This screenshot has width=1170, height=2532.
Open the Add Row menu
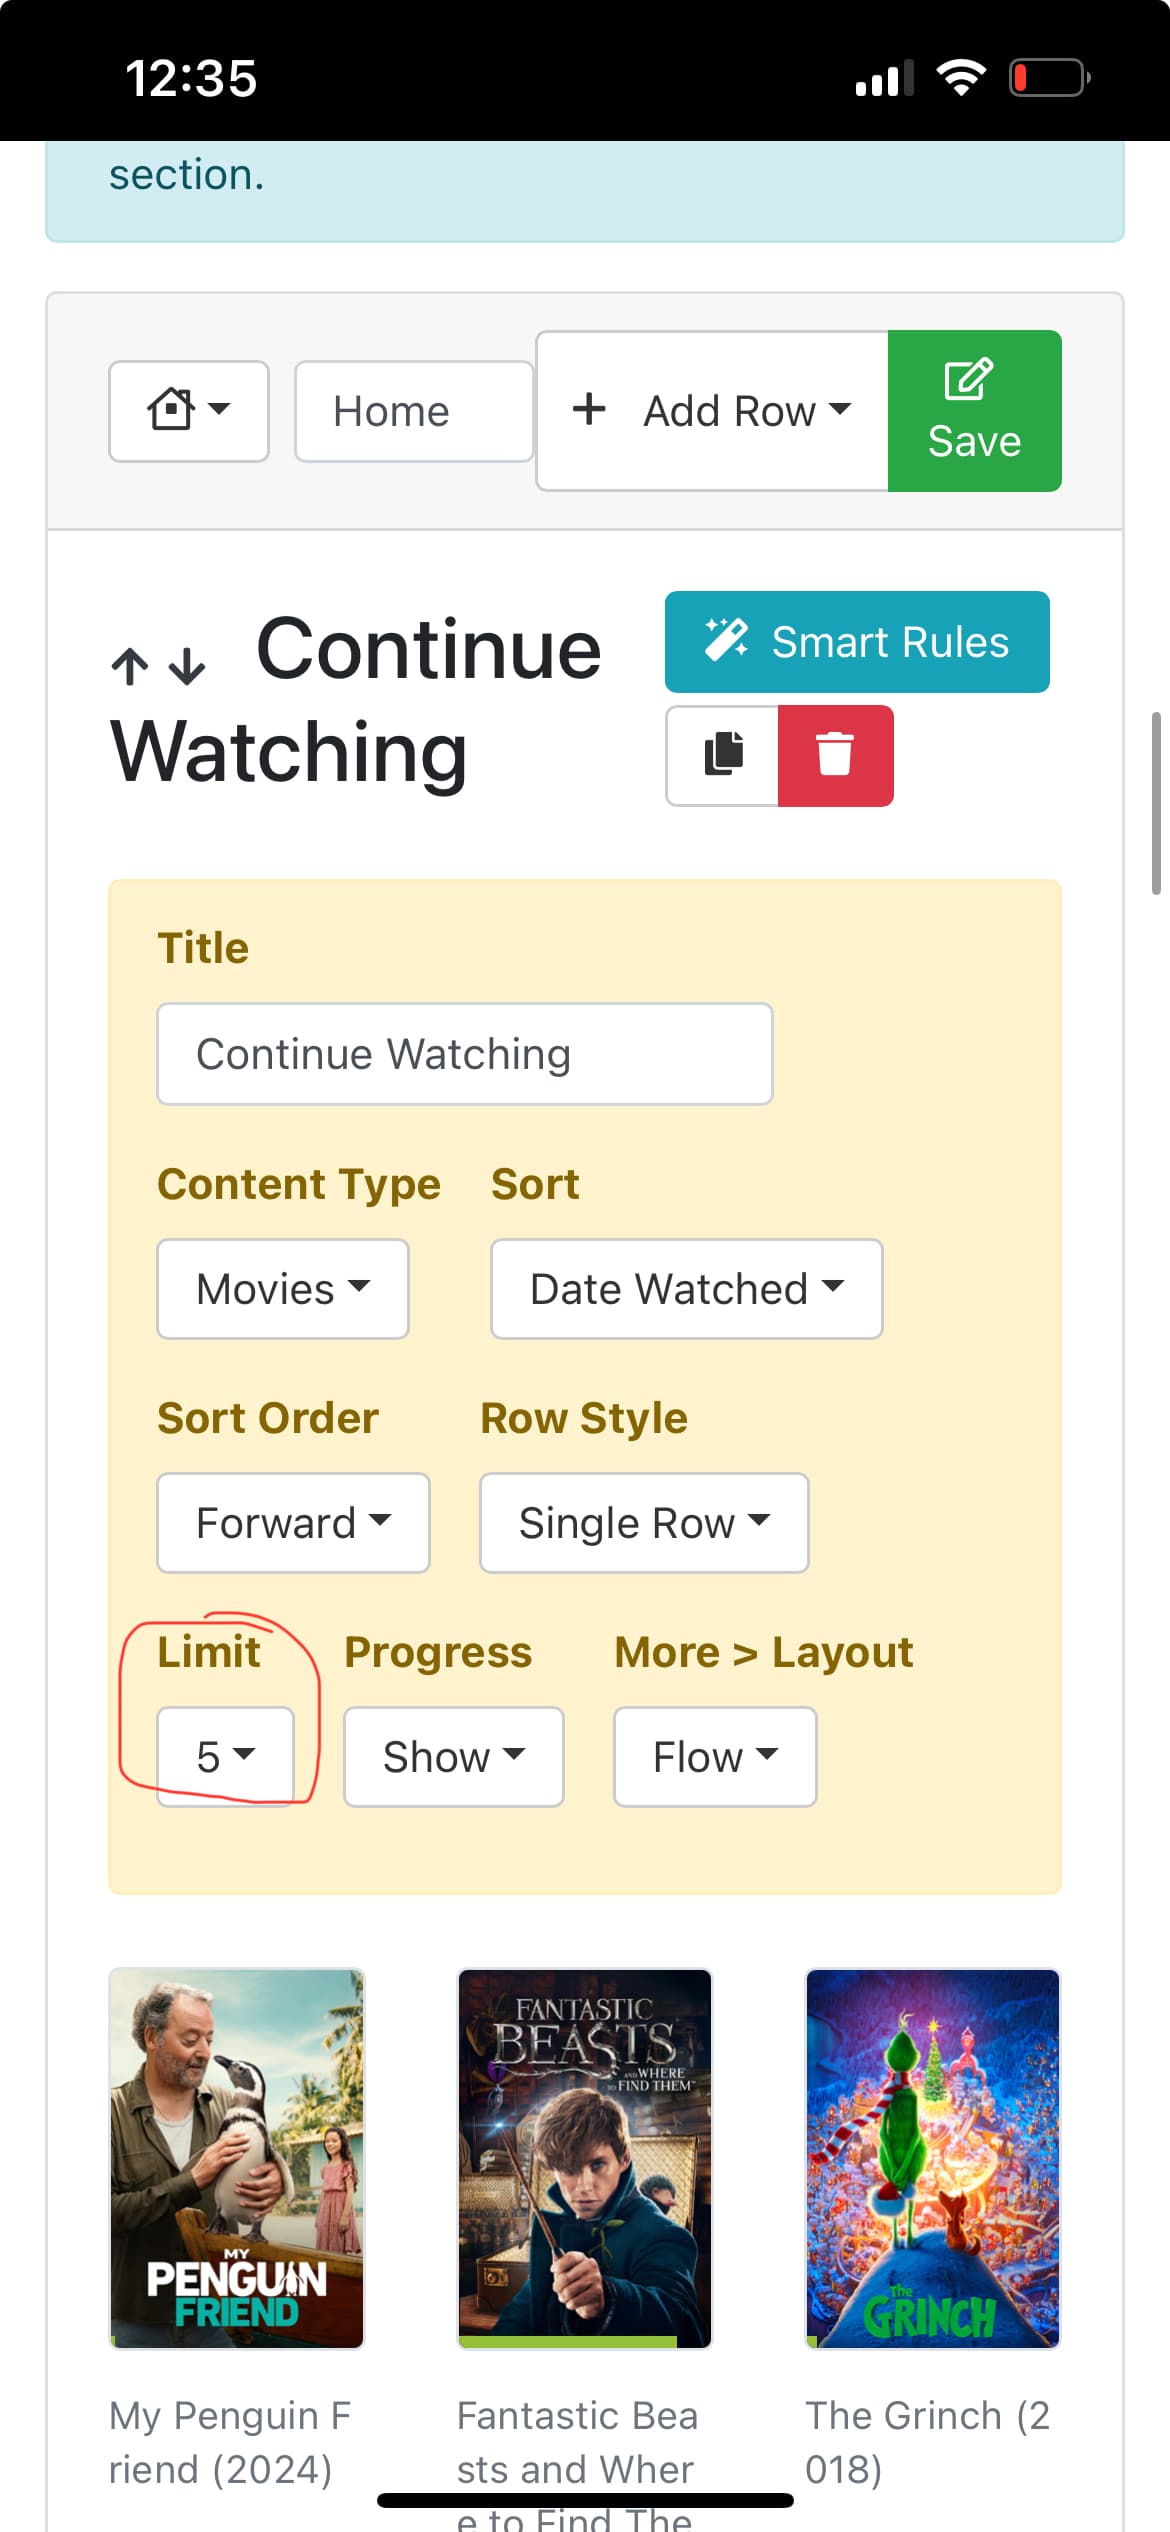pos(712,411)
